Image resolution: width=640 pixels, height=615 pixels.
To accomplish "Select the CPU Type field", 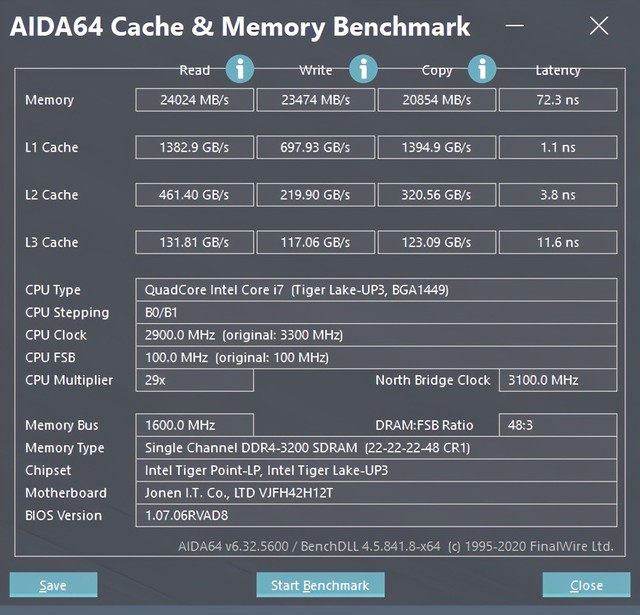I will pos(376,290).
